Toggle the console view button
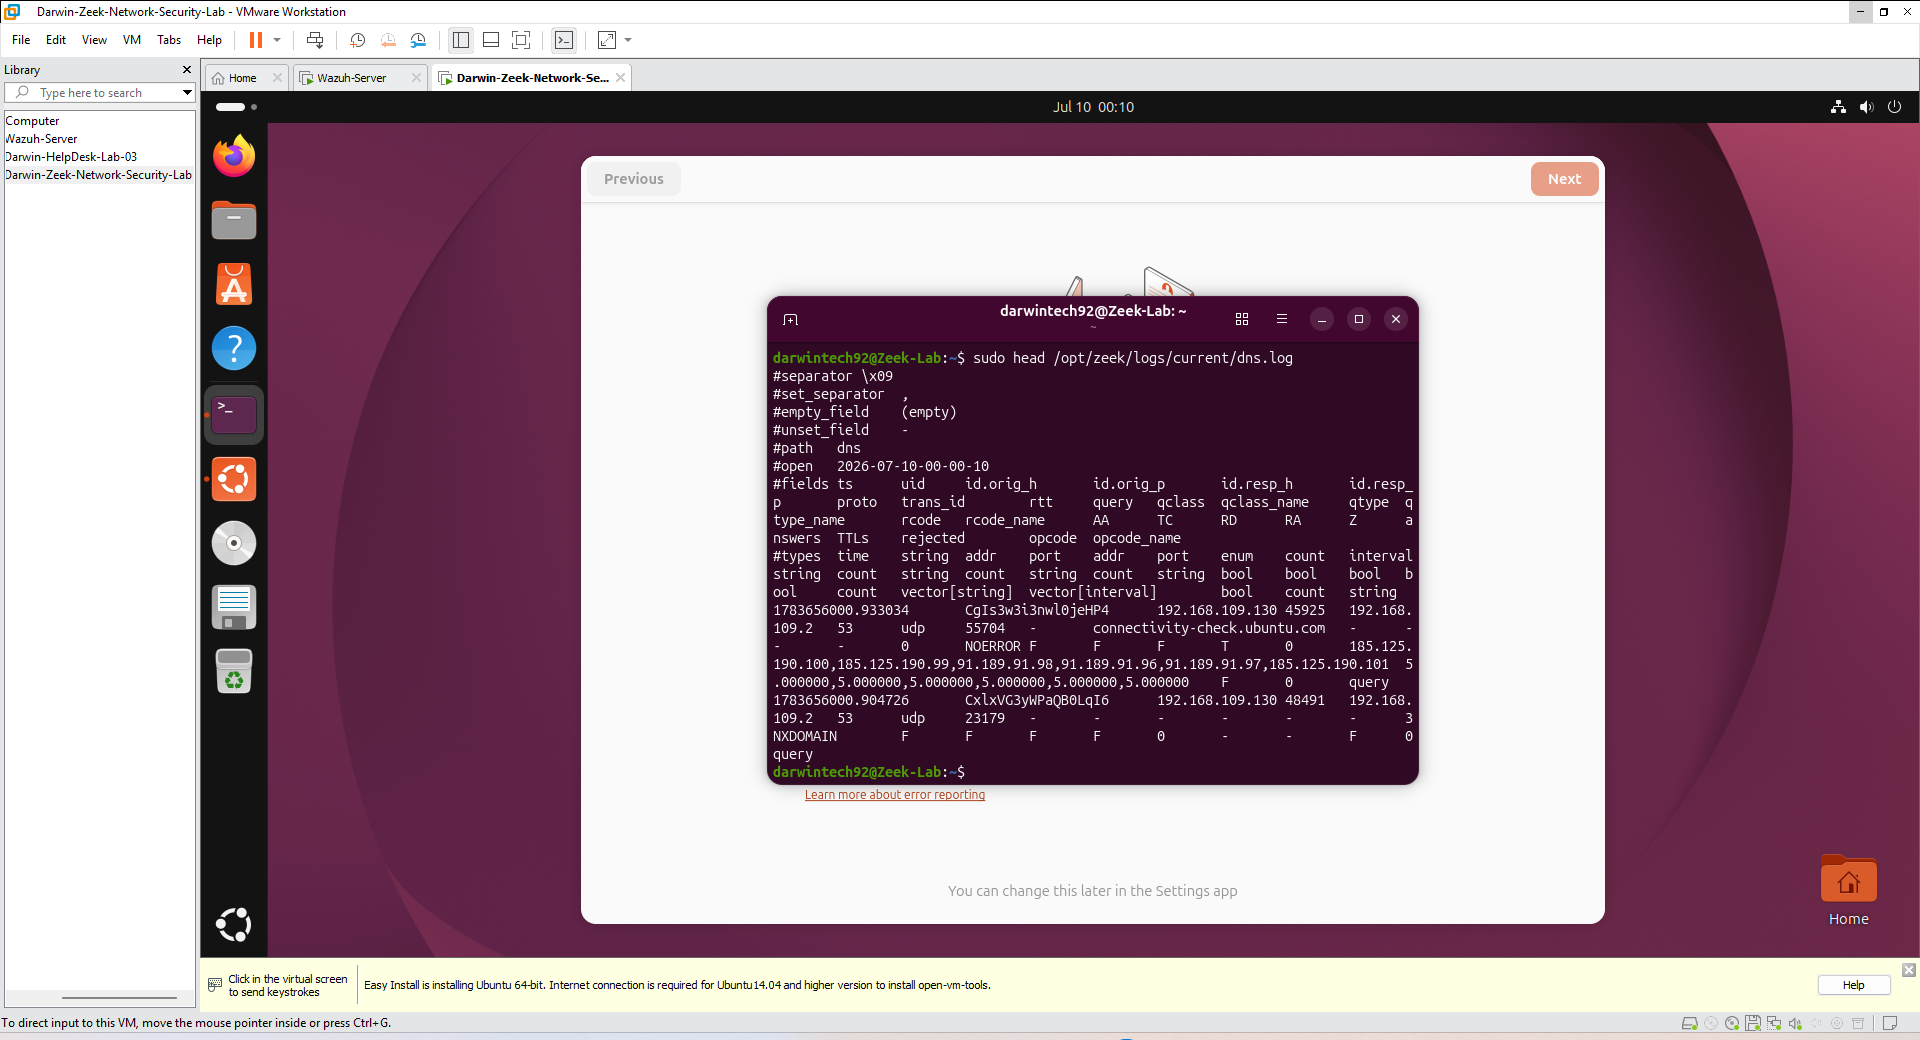Viewport: 1920px width, 1040px height. (x=564, y=40)
